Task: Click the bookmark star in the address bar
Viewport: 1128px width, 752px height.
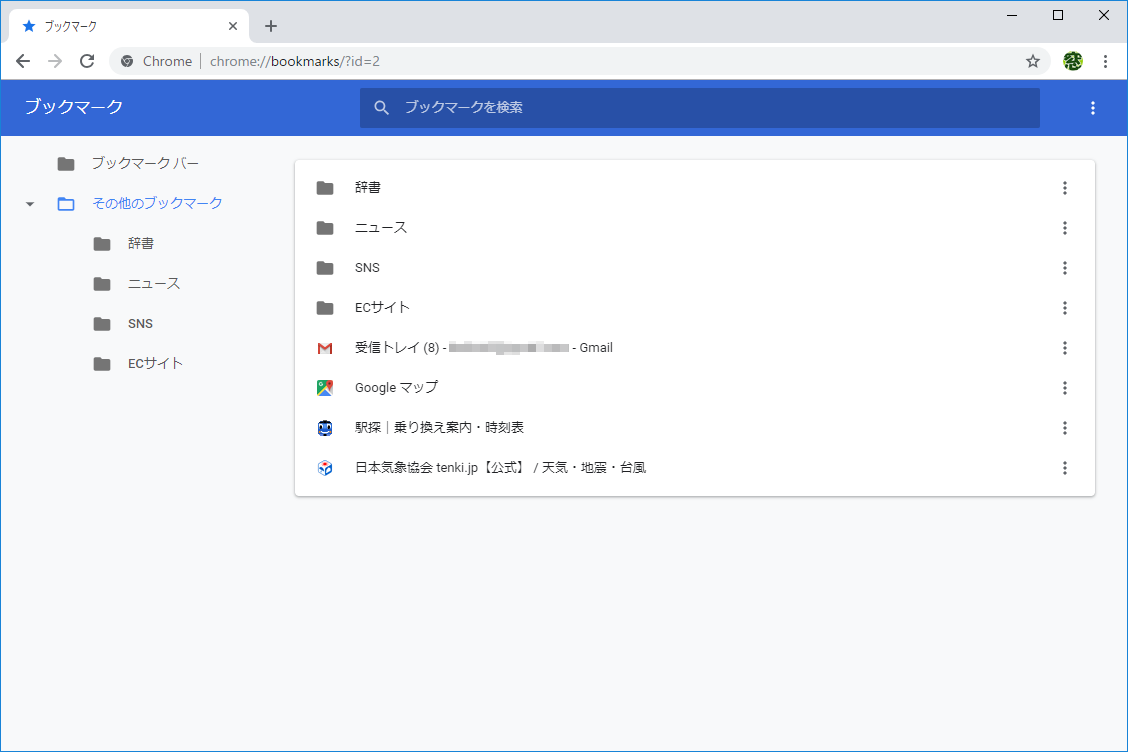Action: 1032,61
